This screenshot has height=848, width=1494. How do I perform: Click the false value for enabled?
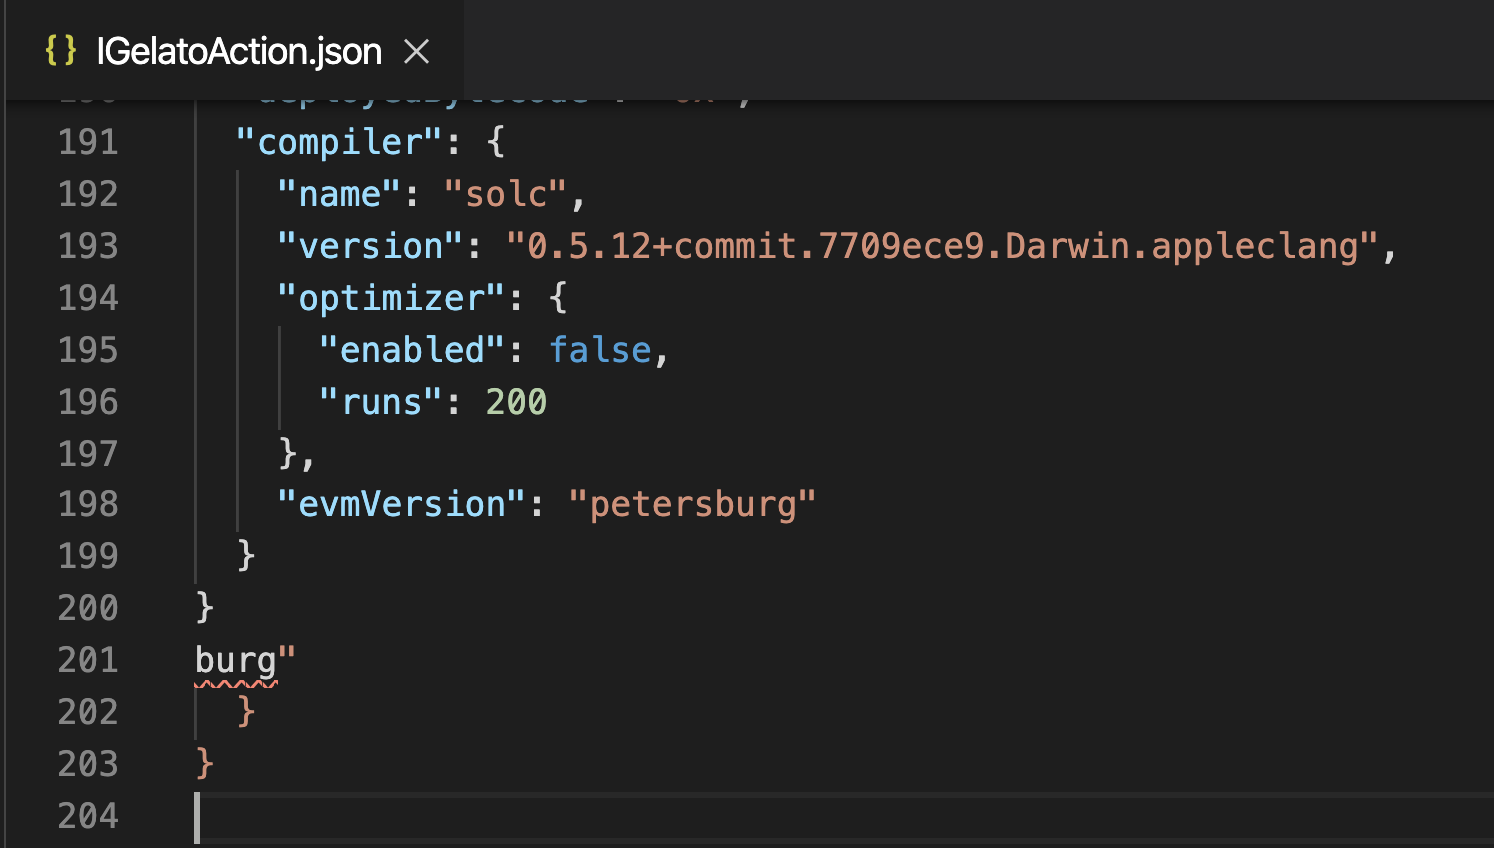[600, 350]
